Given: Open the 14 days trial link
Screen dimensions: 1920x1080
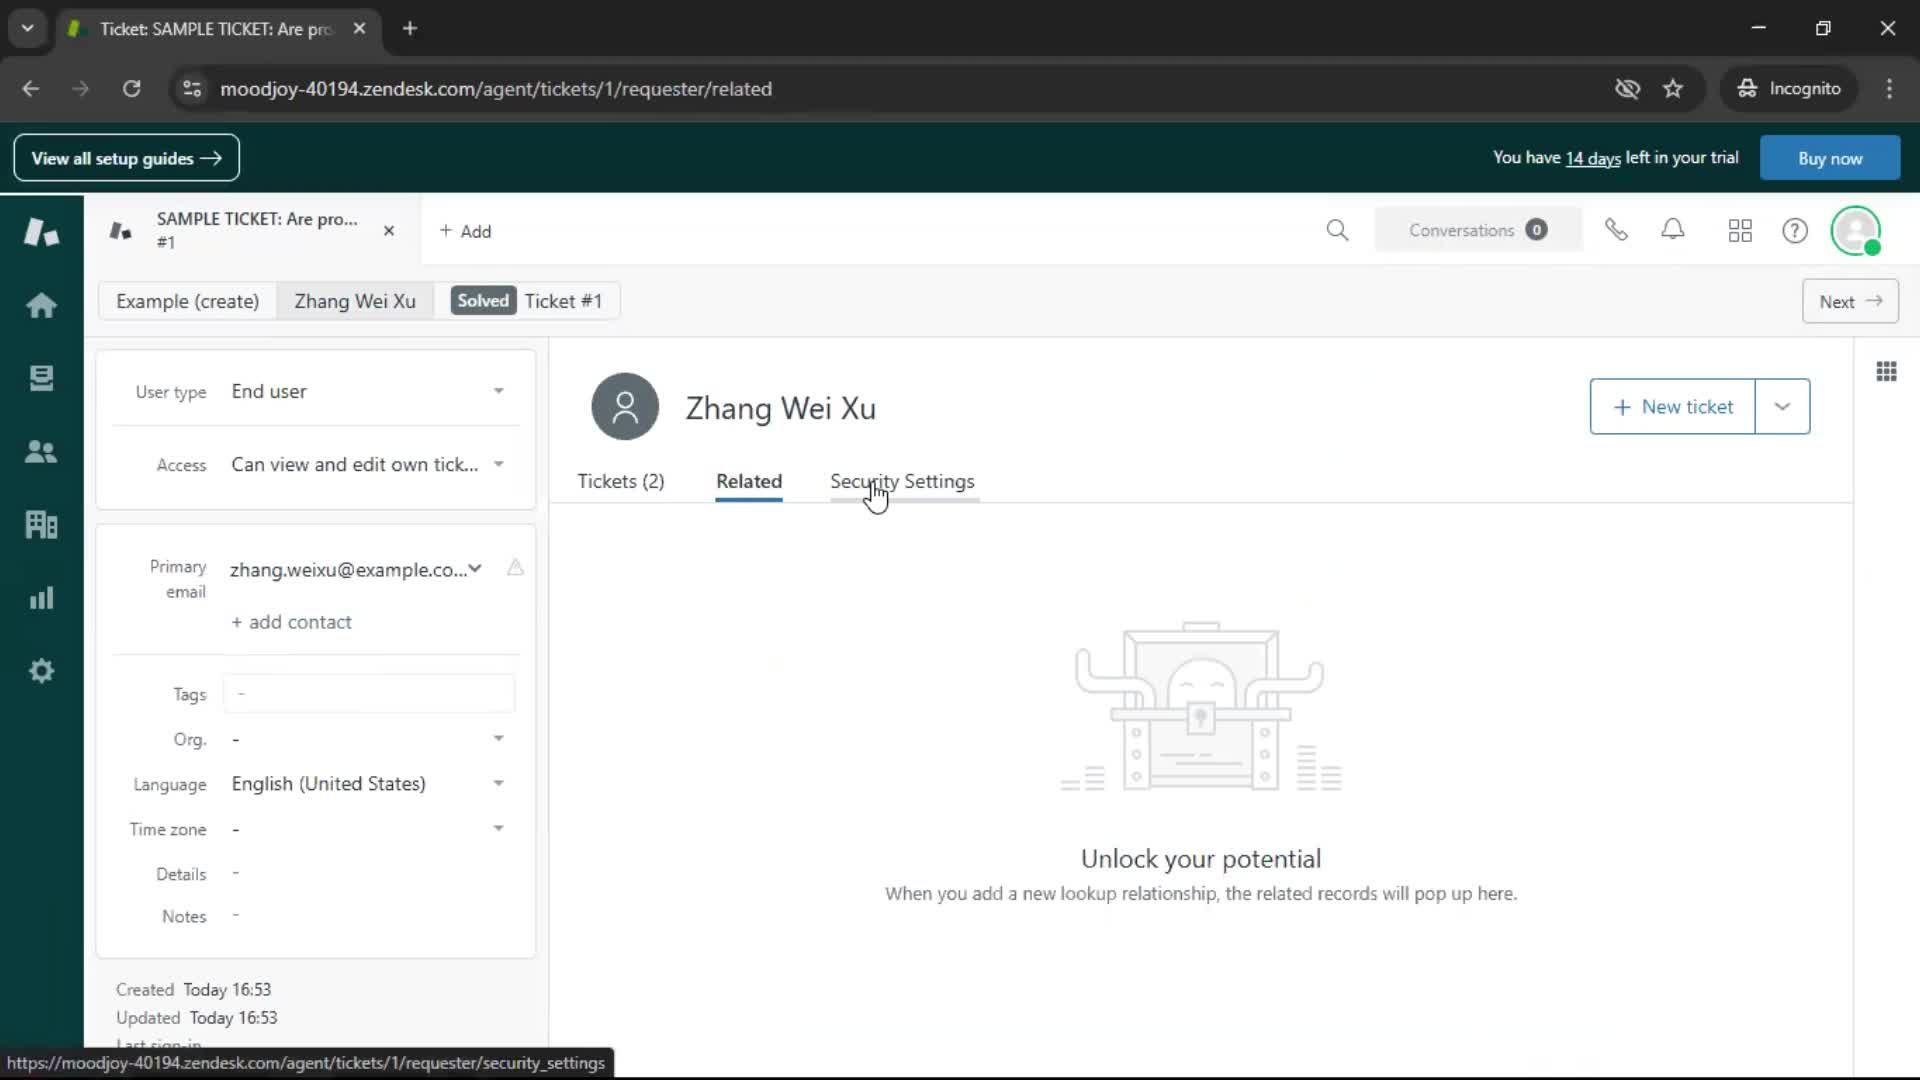Looking at the screenshot, I should [1593, 158].
